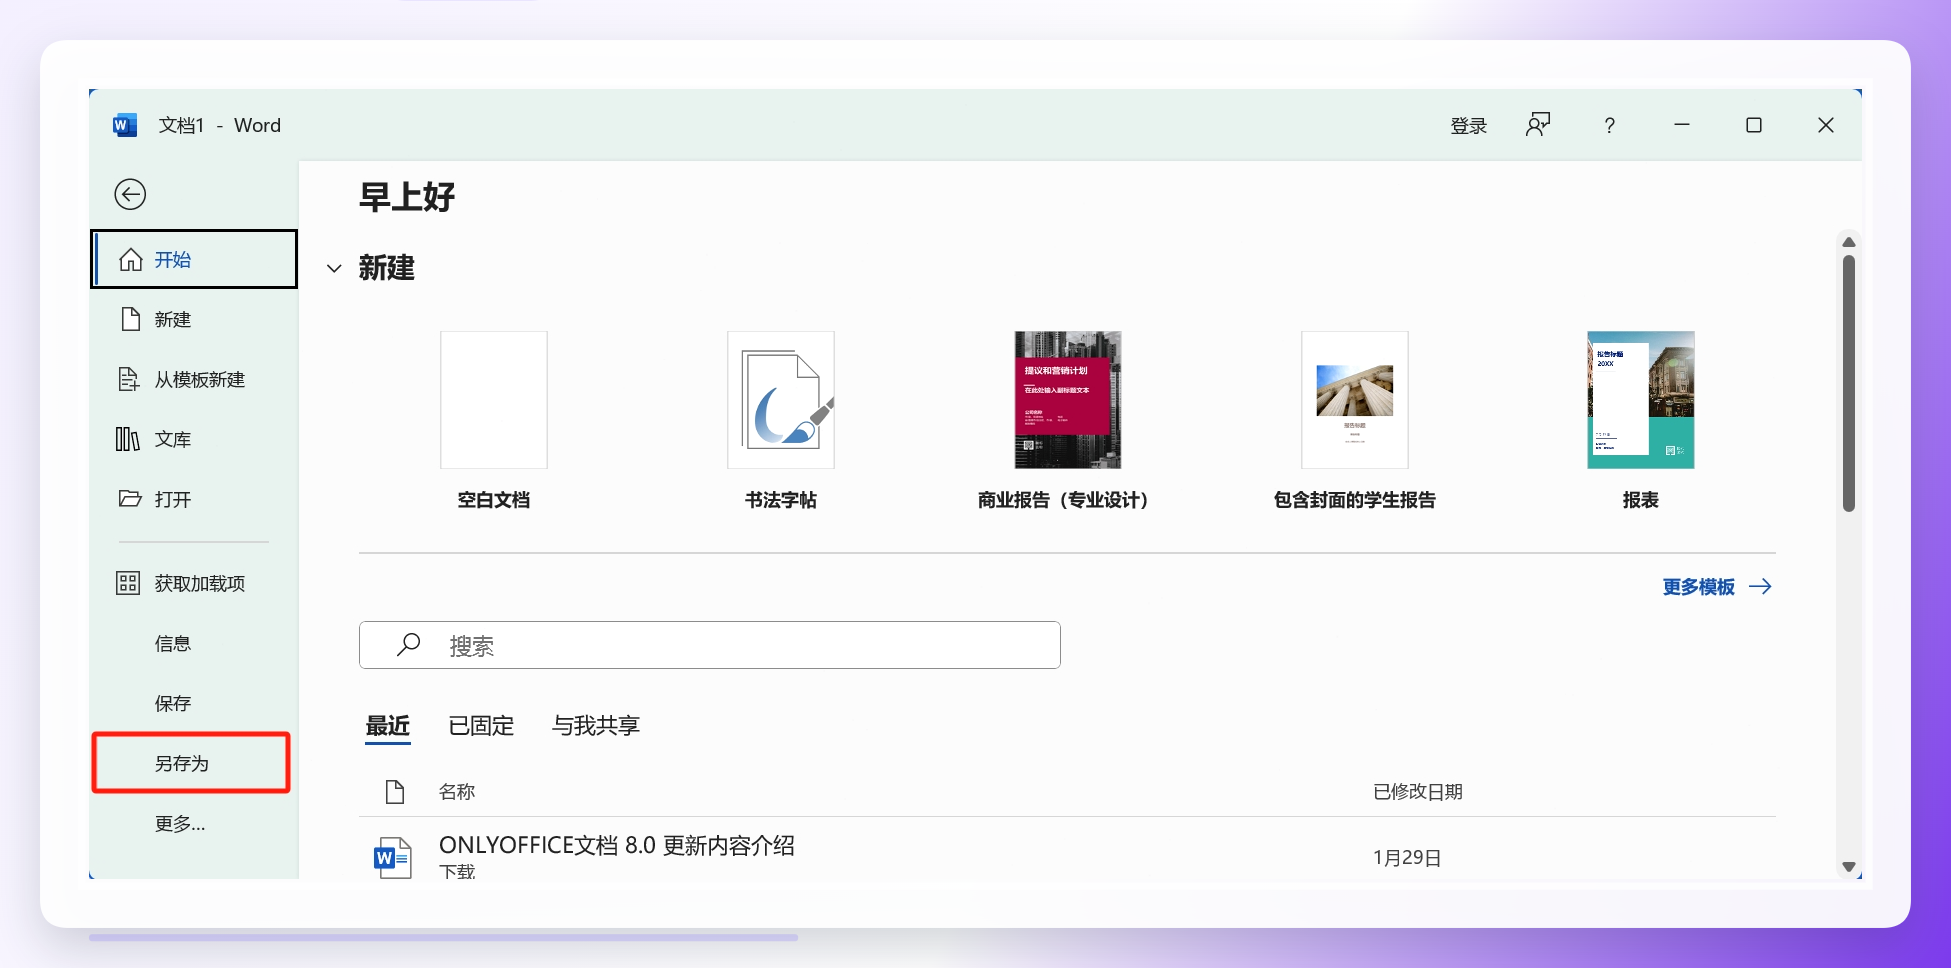The height and width of the screenshot is (968, 1951).
Task: Click 登录 to sign in
Action: tap(1469, 126)
